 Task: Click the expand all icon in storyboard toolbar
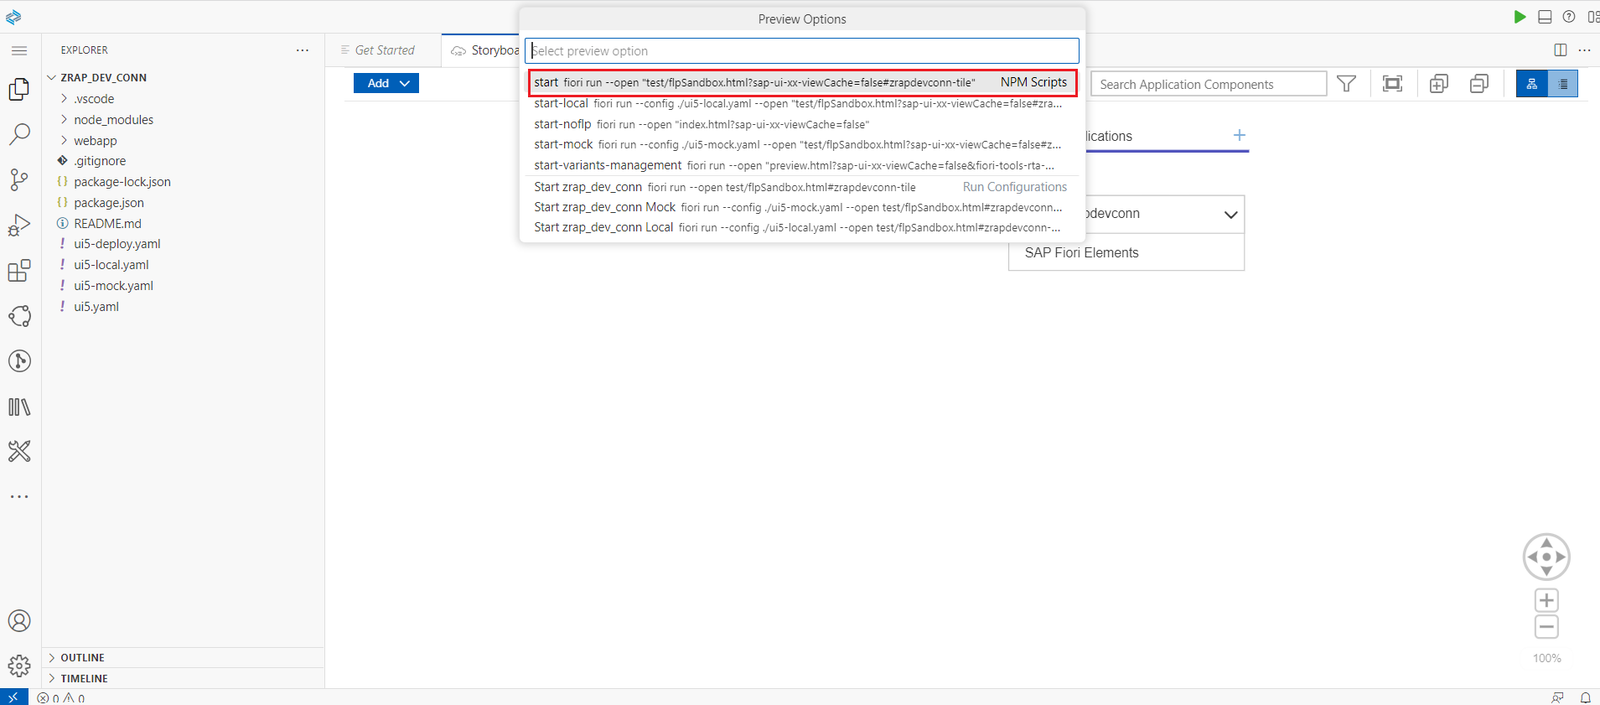pos(1439,84)
